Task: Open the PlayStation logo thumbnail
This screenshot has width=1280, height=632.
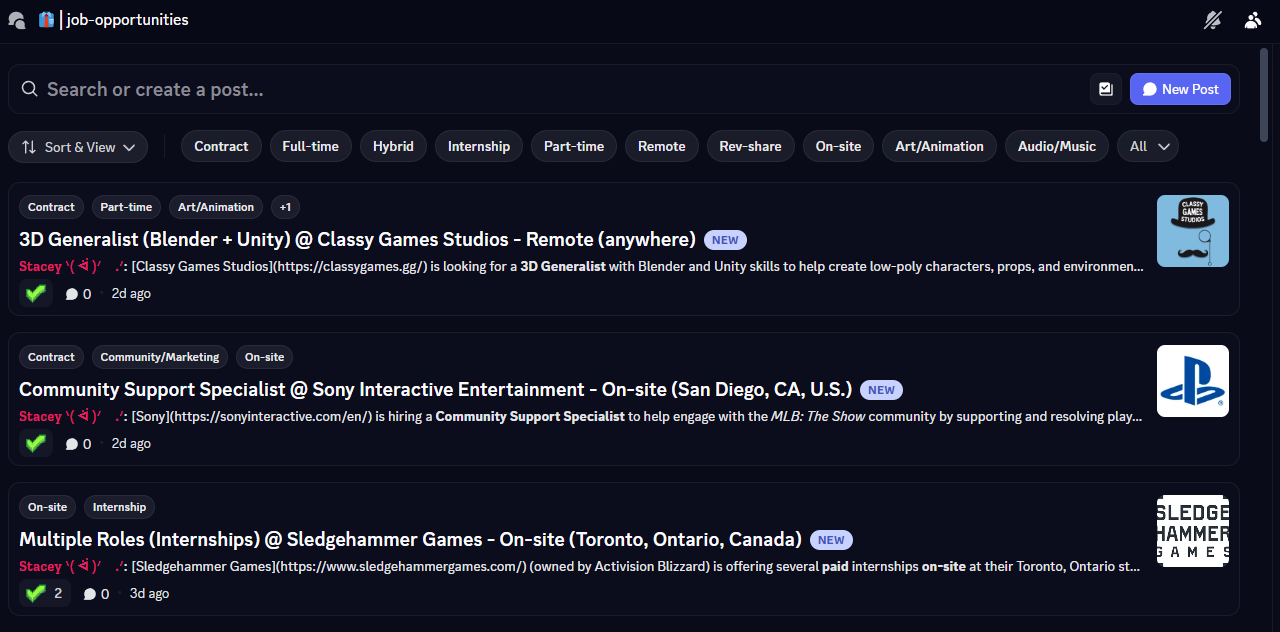Action: click(1192, 381)
